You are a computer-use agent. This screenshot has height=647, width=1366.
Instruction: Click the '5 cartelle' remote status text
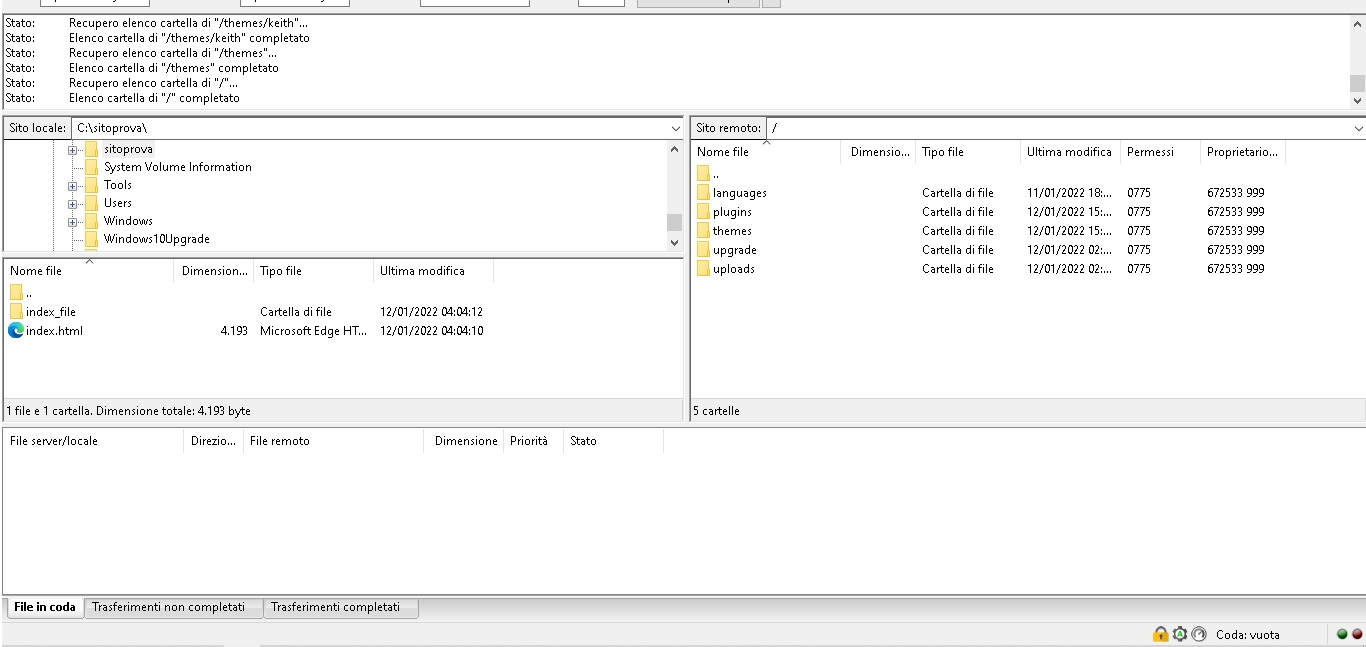[x=717, y=411]
